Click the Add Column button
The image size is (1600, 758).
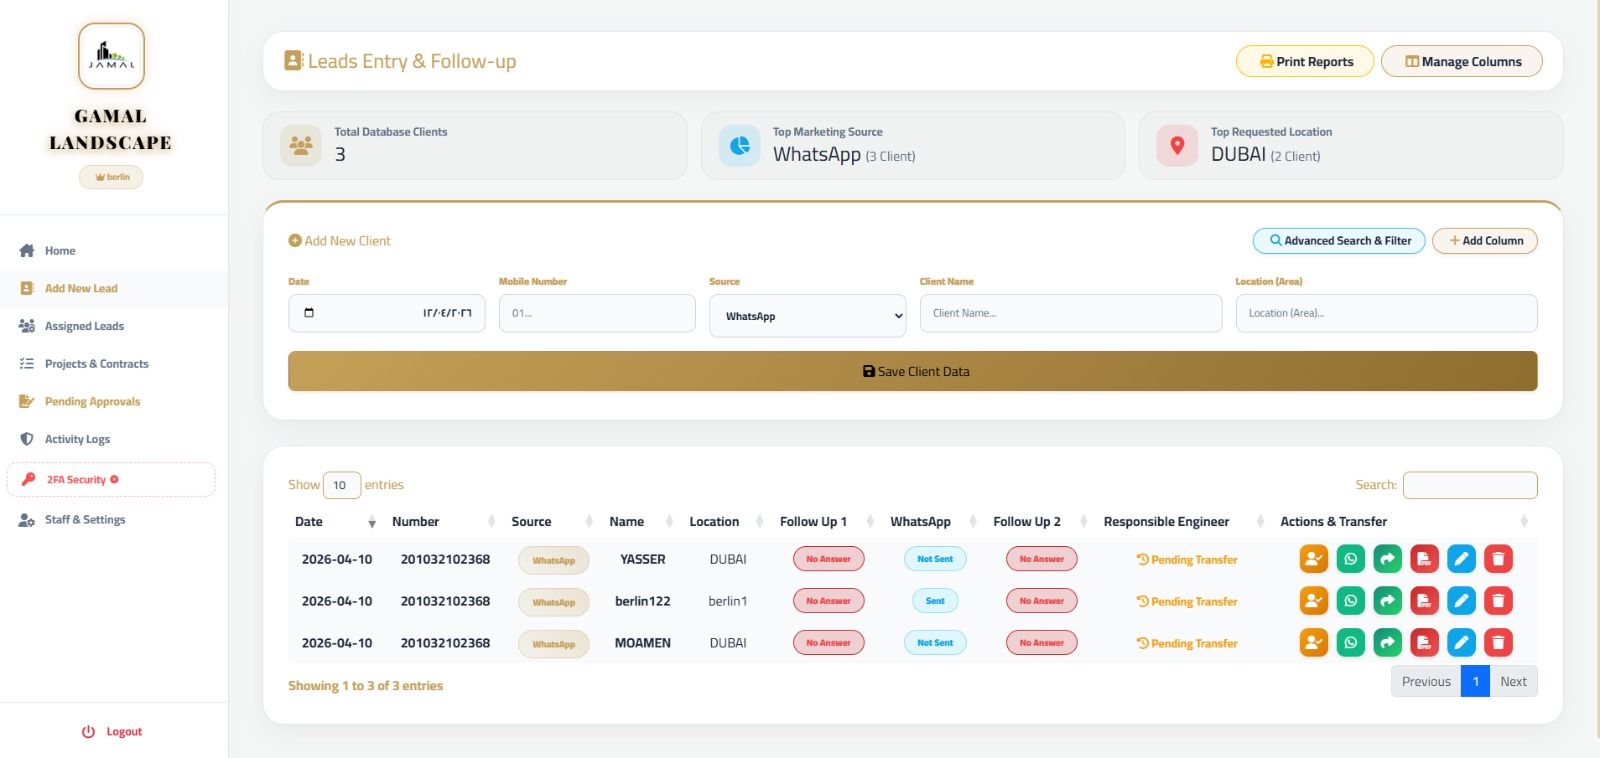(x=1485, y=241)
